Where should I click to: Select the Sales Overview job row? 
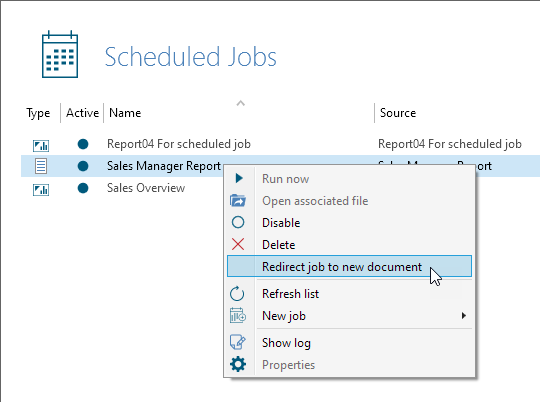pos(280,188)
